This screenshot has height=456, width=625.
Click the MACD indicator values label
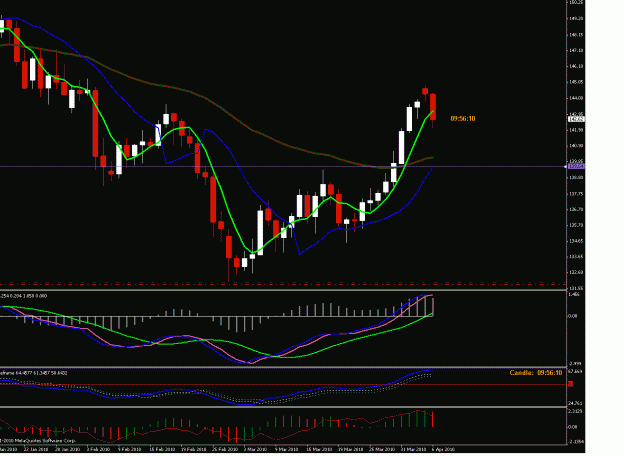tap(24, 296)
